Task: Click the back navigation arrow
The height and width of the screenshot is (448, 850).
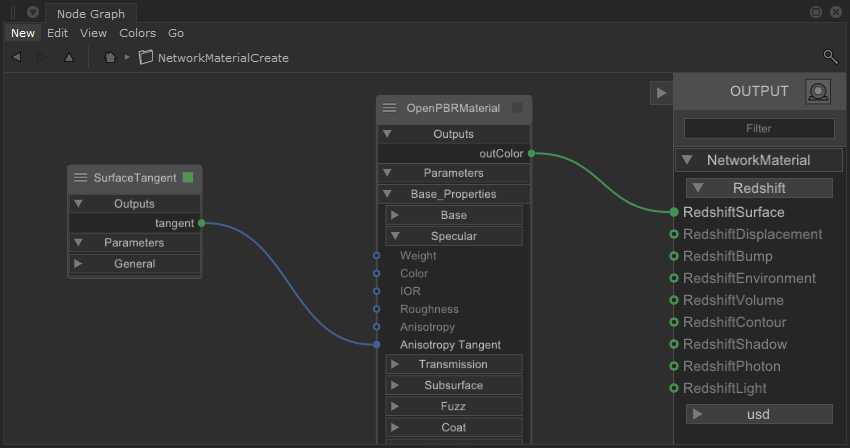Action: (x=17, y=58)
